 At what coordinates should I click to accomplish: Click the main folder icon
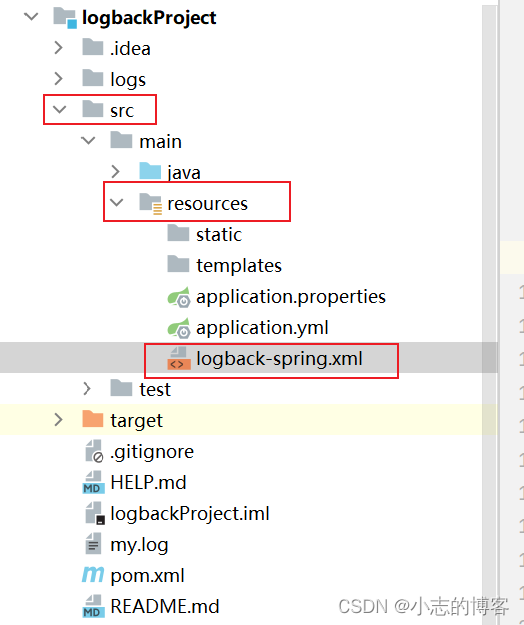[121, 140]
